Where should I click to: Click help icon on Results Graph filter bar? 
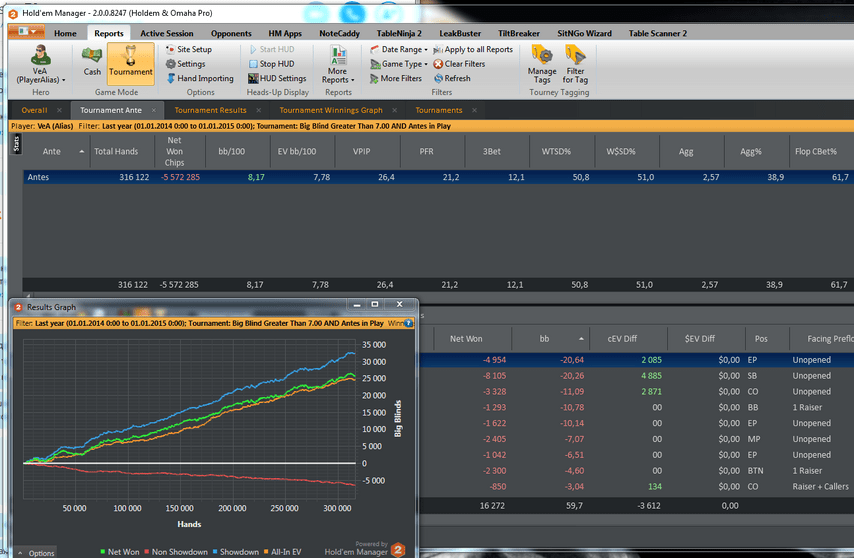408,323
